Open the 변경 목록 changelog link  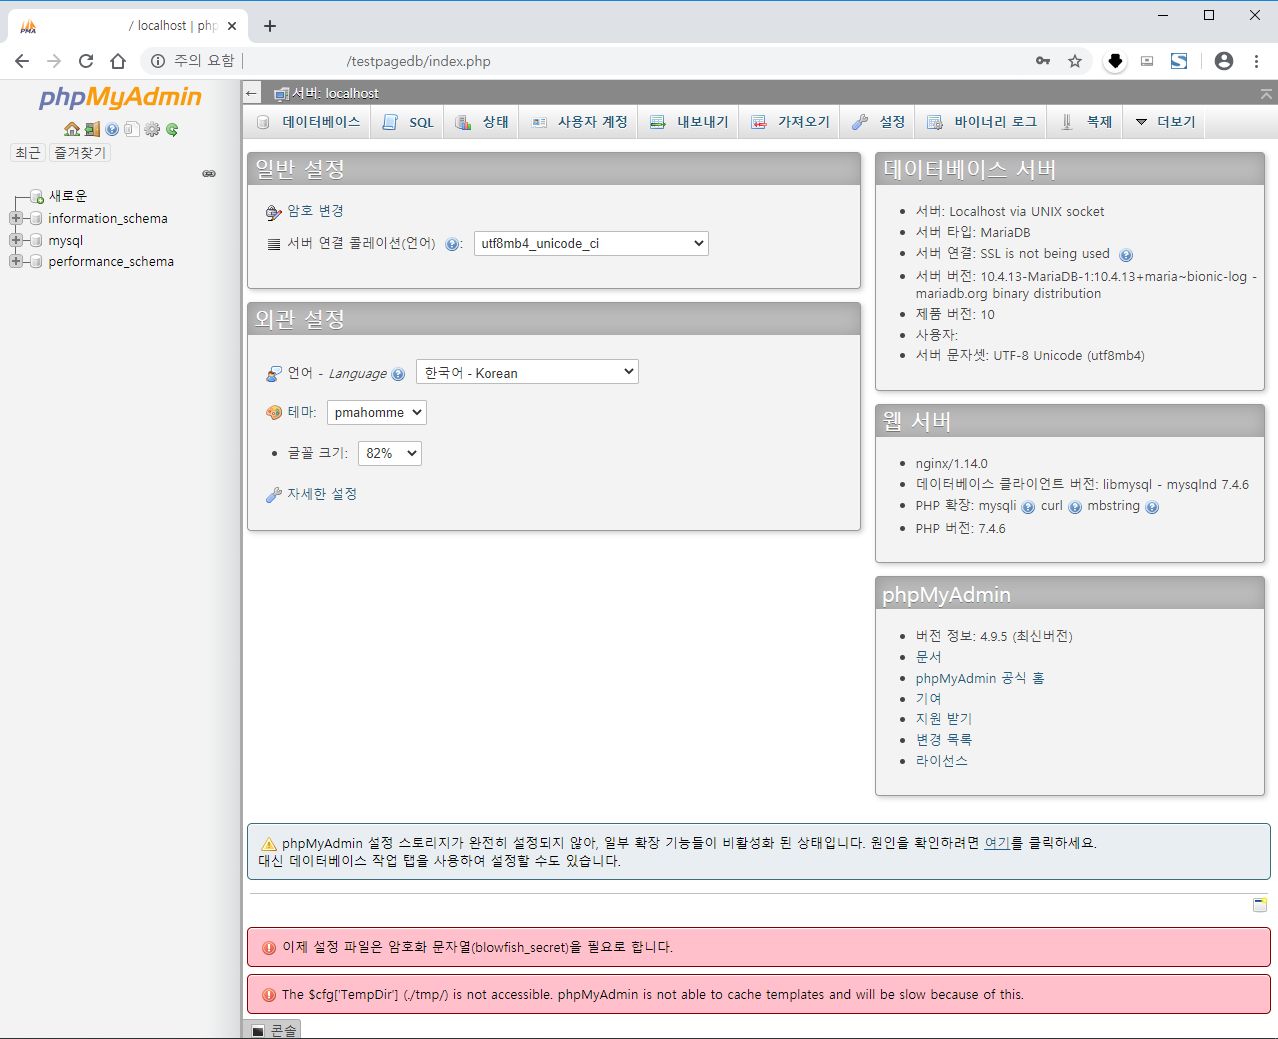pyautogui.click(x=943, y=740)
